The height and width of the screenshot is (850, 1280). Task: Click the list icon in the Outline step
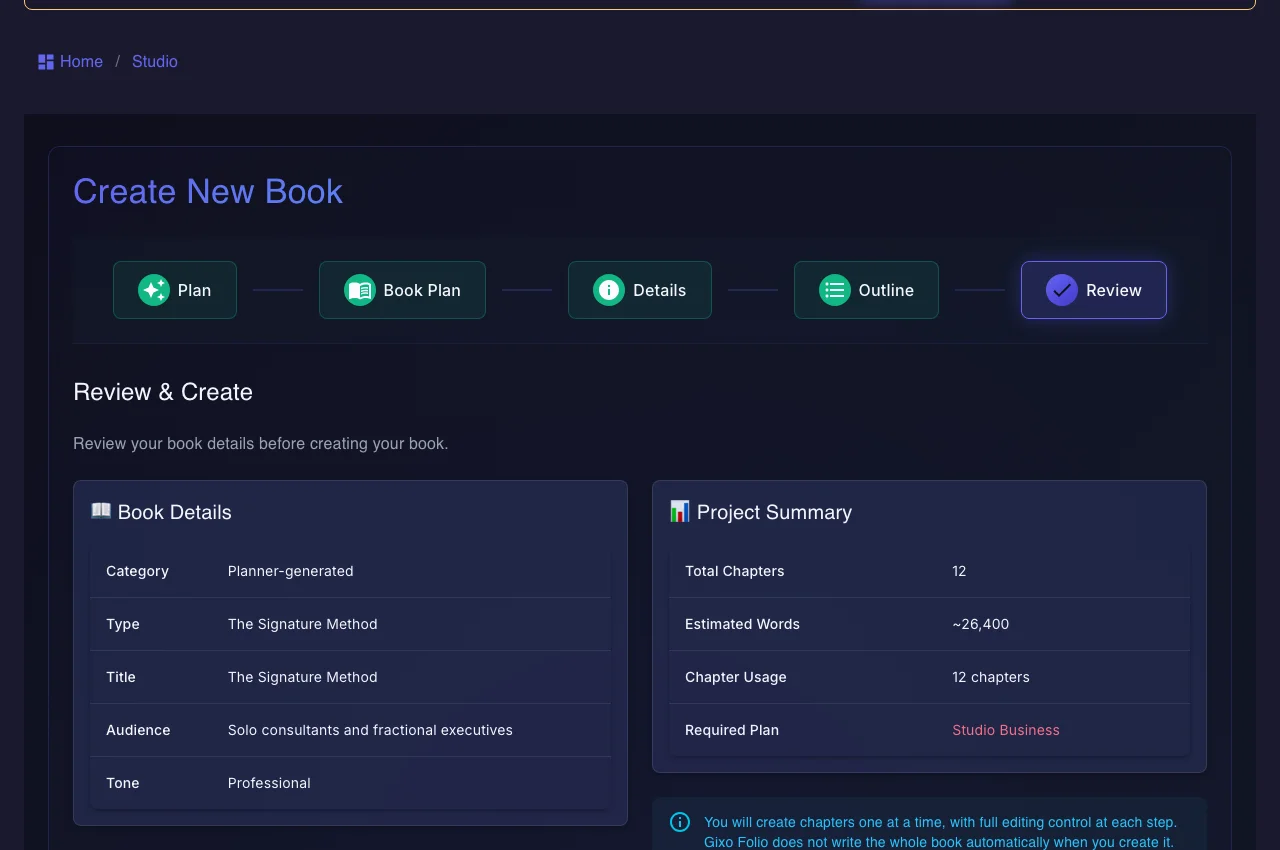(835, 290)
